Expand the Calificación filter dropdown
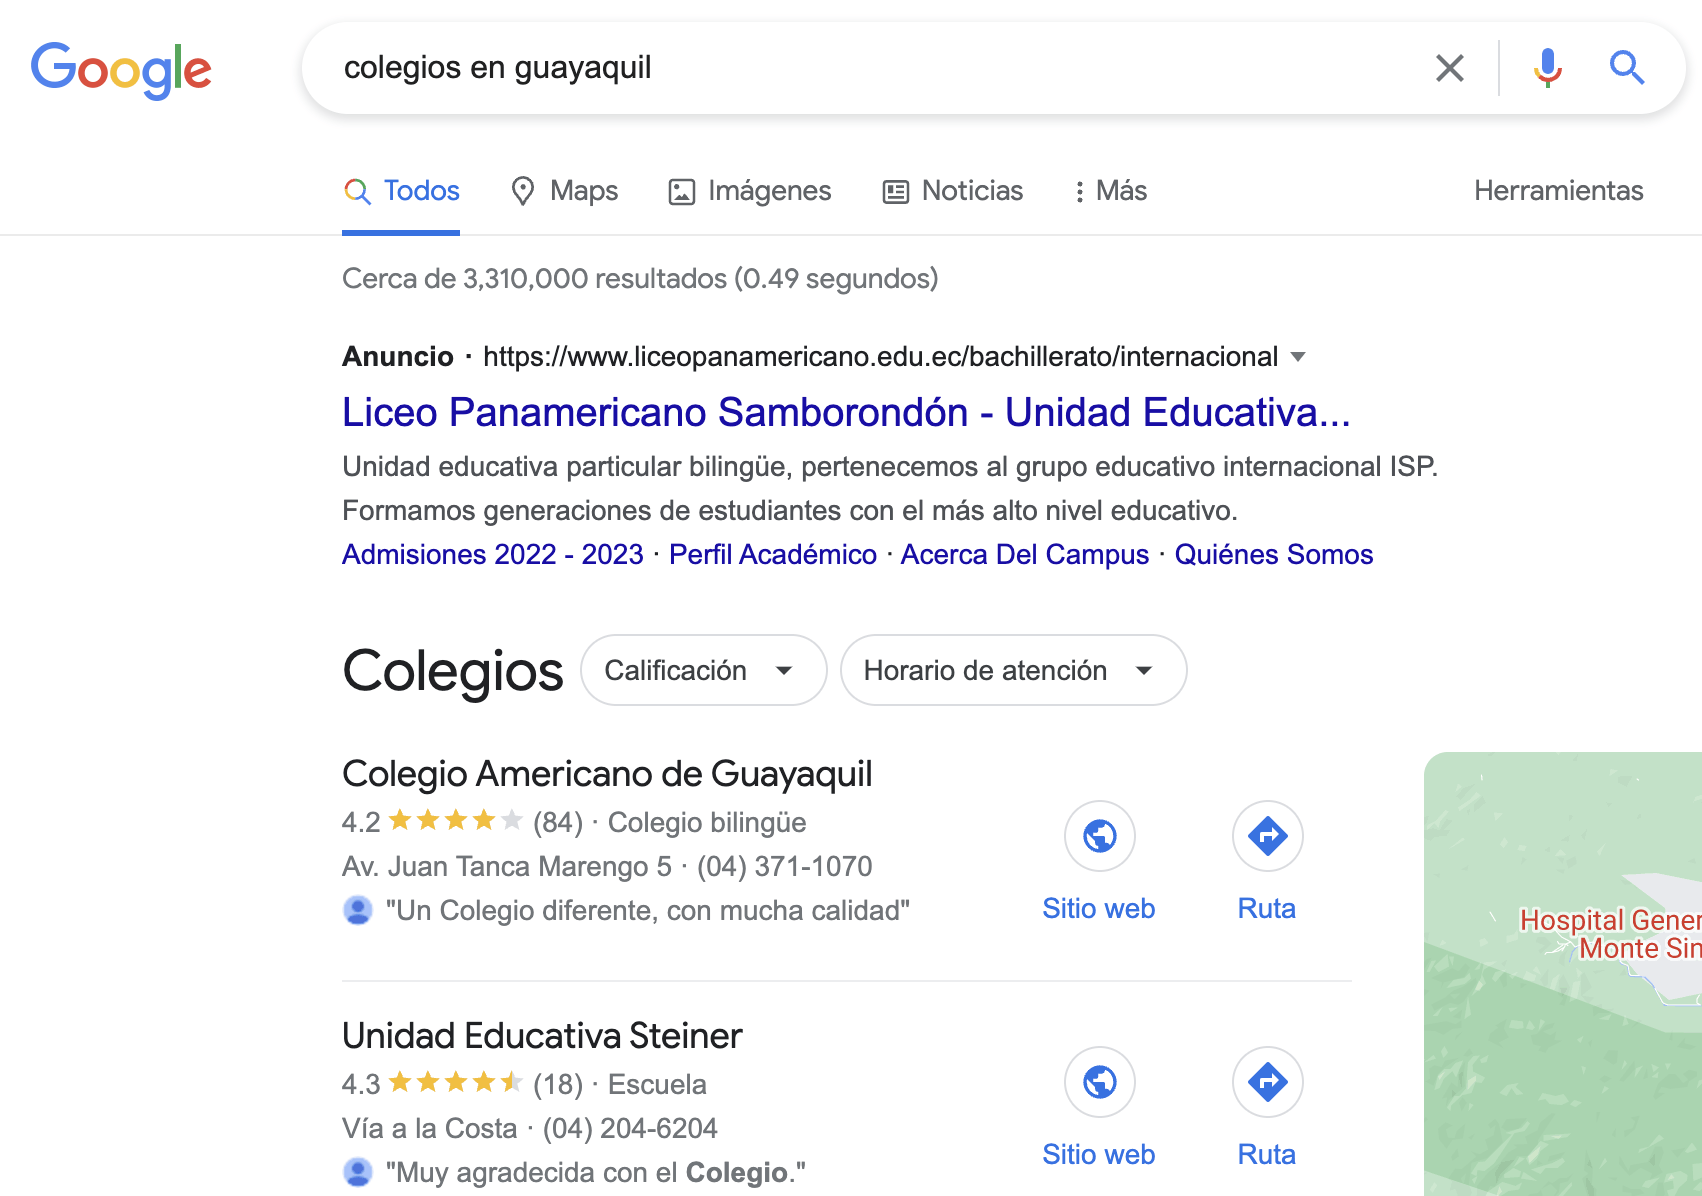Image resolution: width=1702 pixels, height=1196 pixels. tap(704, 670)
